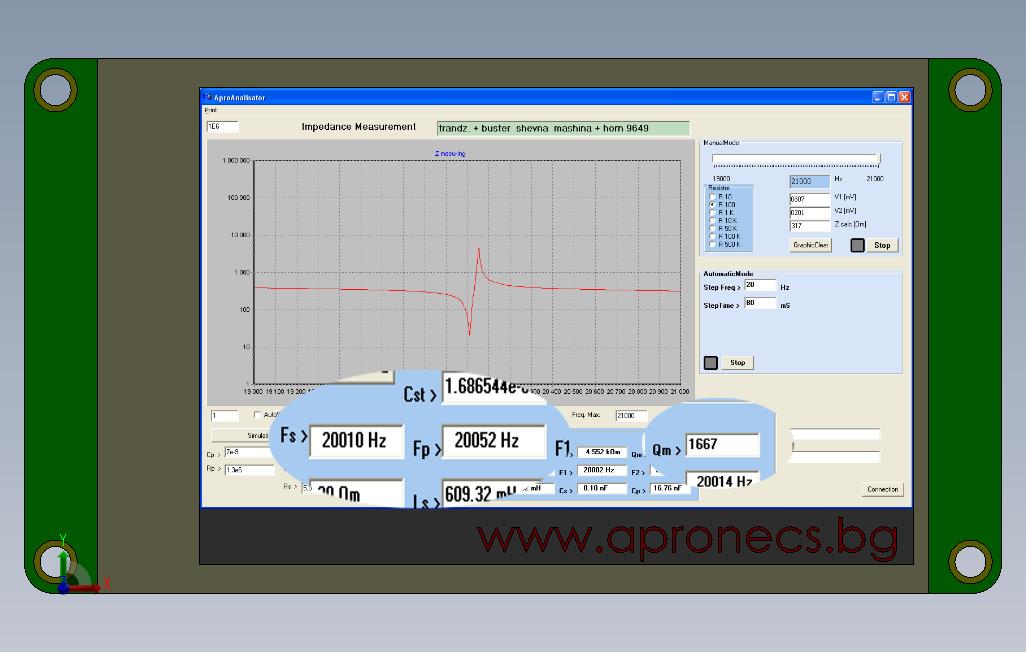Viewport: 1026px width, 652px height.
Task: Click the Rp 1.3e5 input field
Action: pyautogui.click(x=251, y=469)
